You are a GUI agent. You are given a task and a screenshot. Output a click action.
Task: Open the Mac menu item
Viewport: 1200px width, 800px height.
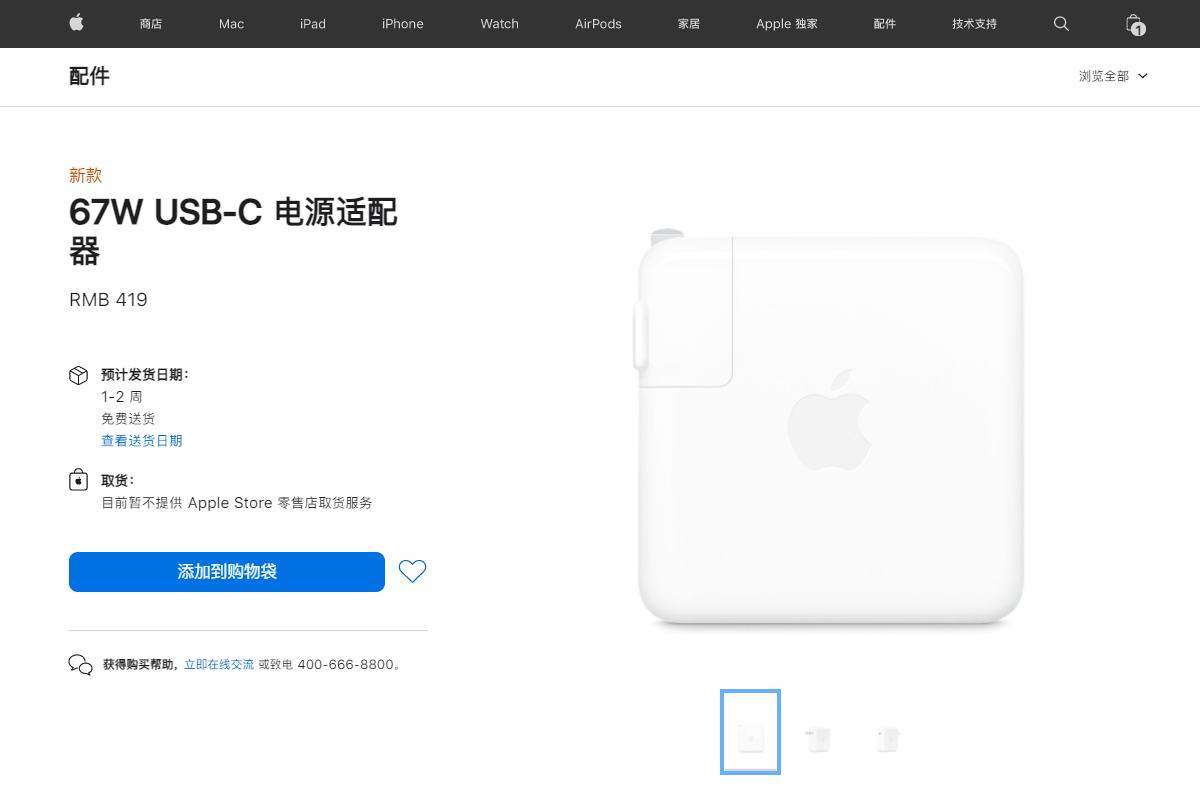tap(231, 24)
